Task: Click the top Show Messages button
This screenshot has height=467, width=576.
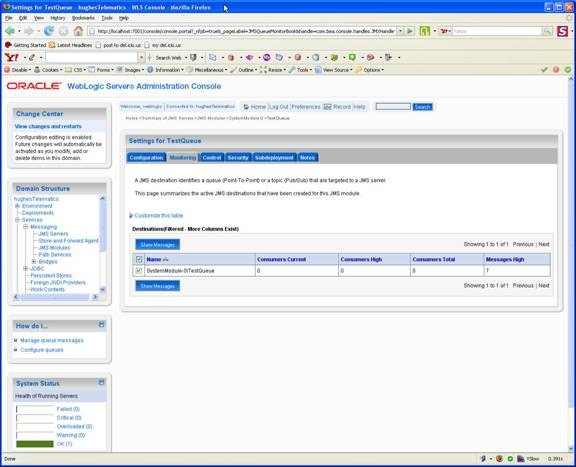Action: (x=158, y=245)
